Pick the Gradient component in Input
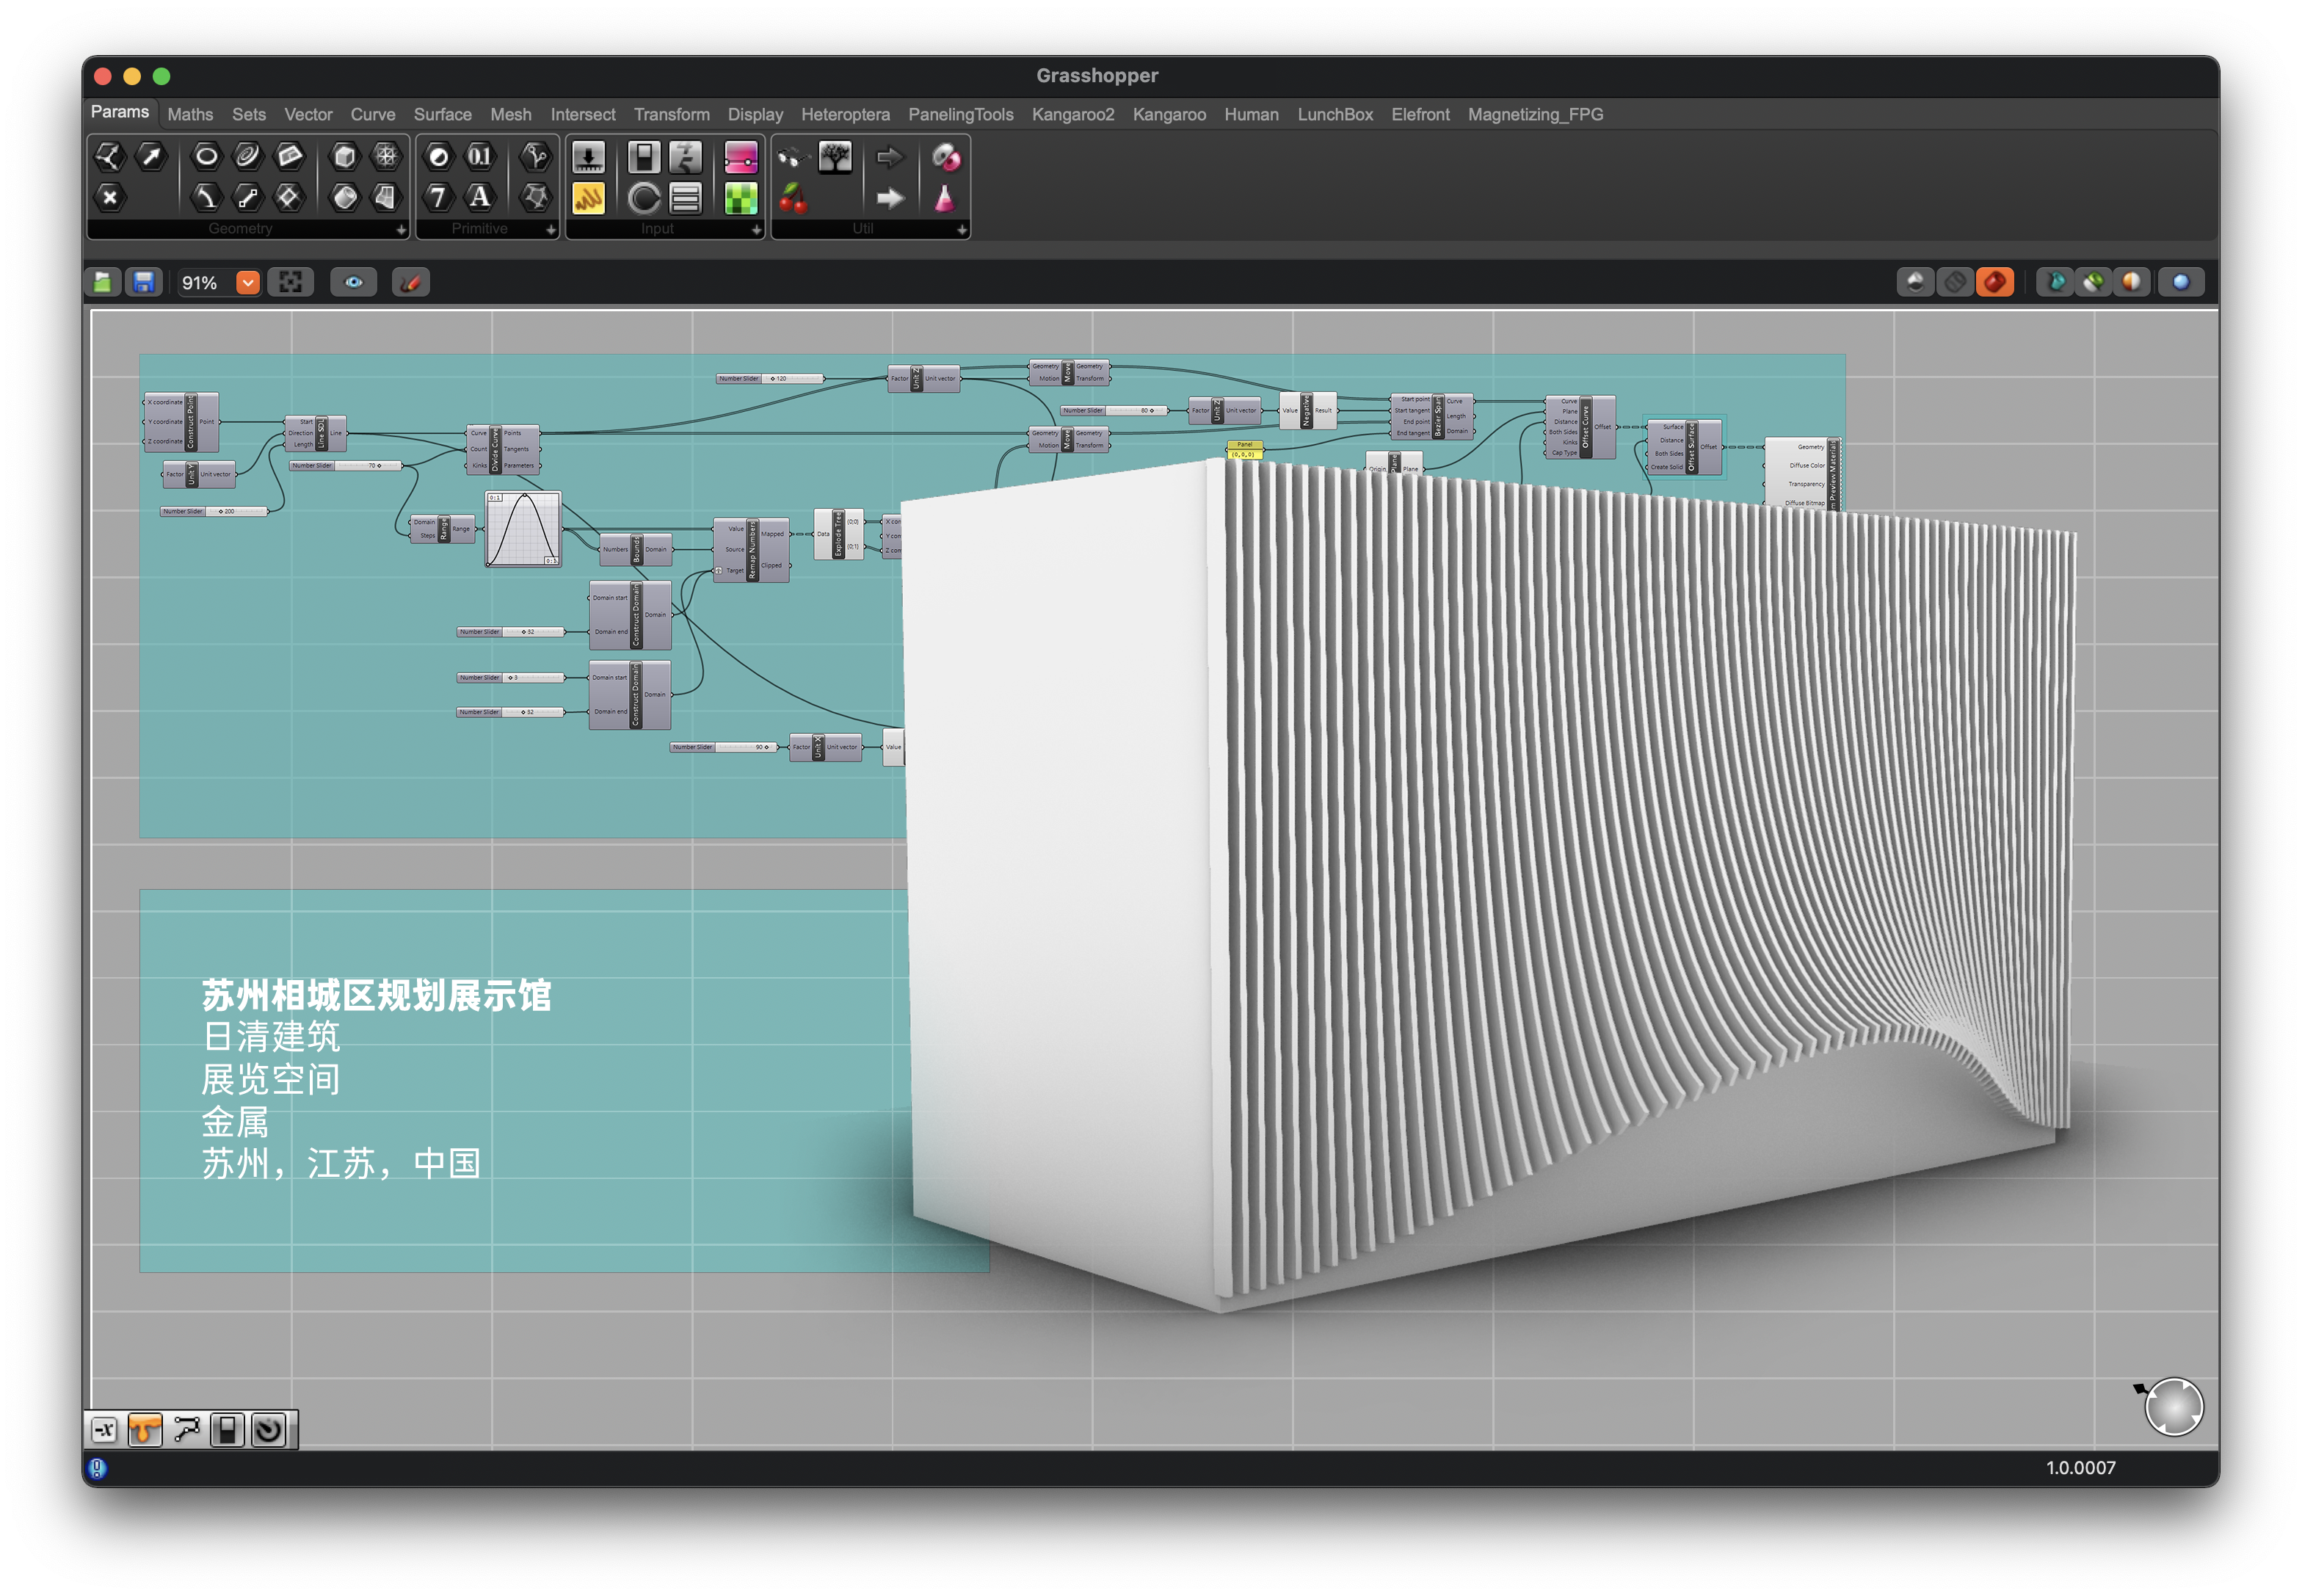2302x1596 pixels. [741, 157]
